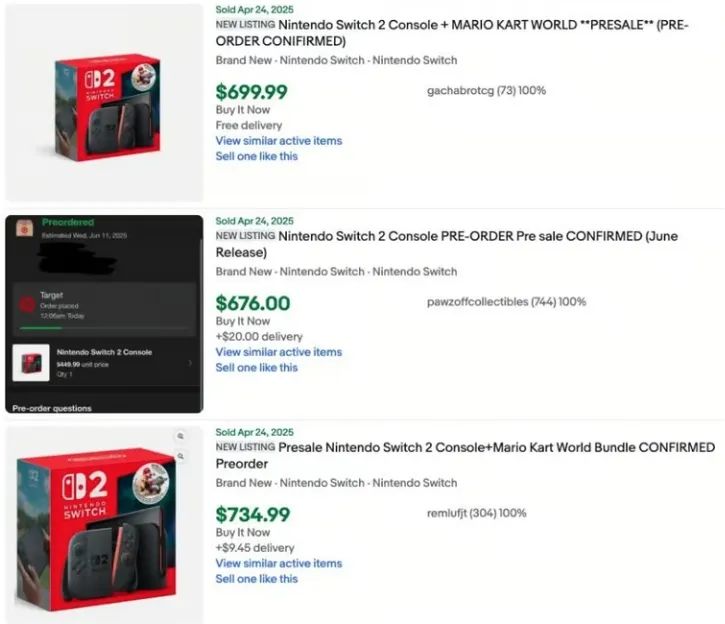View similar active items for $676.00 listing
The image size is (725, 624).
click(x=279, y=352)
